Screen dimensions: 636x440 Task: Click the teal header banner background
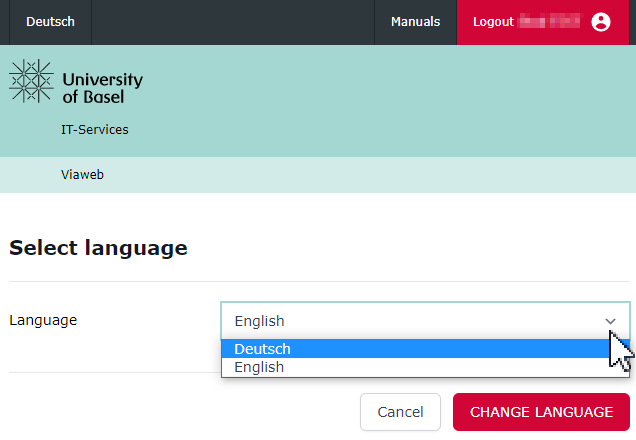tap(400, 100)
